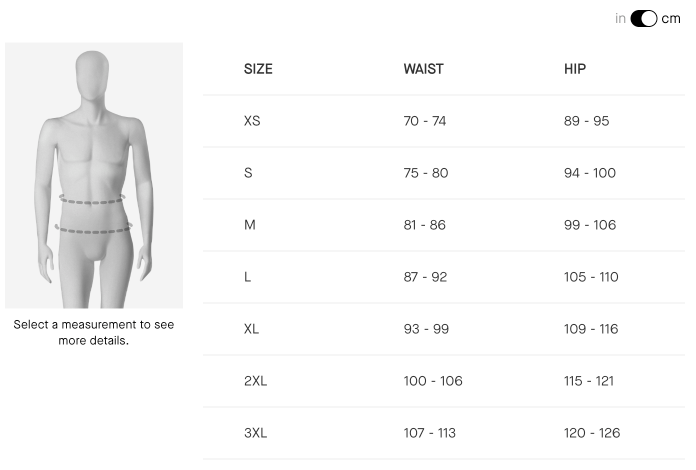Select the XS size row
The image size is (696, 470).
[444, 121]
